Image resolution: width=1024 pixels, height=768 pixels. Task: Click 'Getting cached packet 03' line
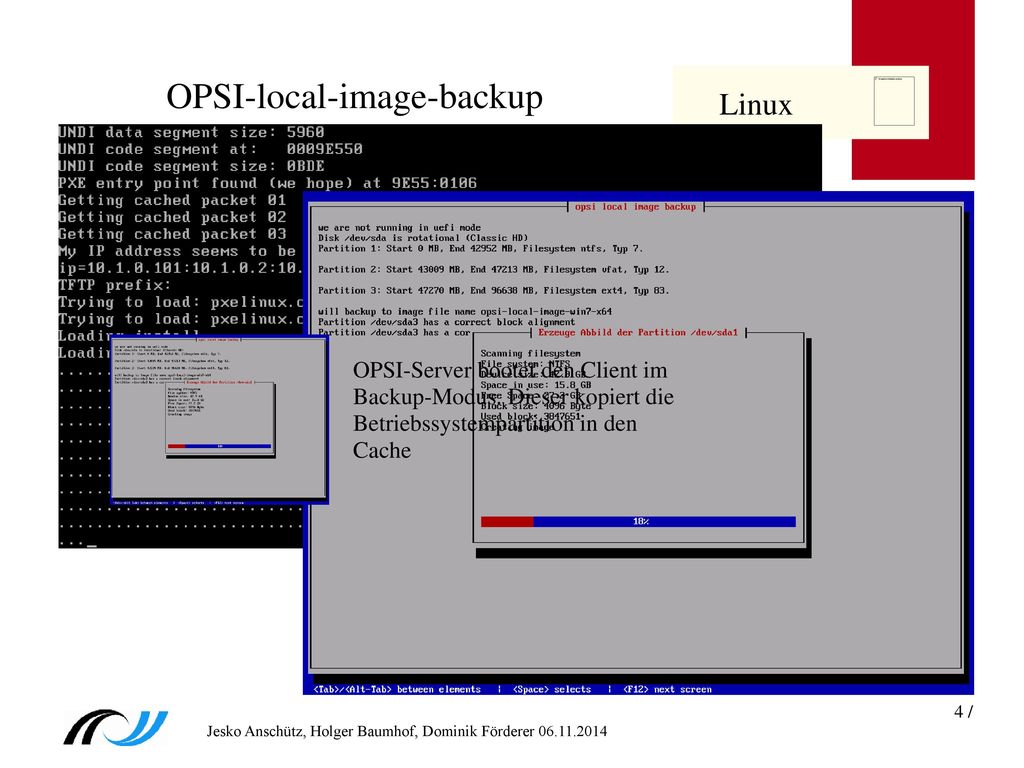pos(172,234)
